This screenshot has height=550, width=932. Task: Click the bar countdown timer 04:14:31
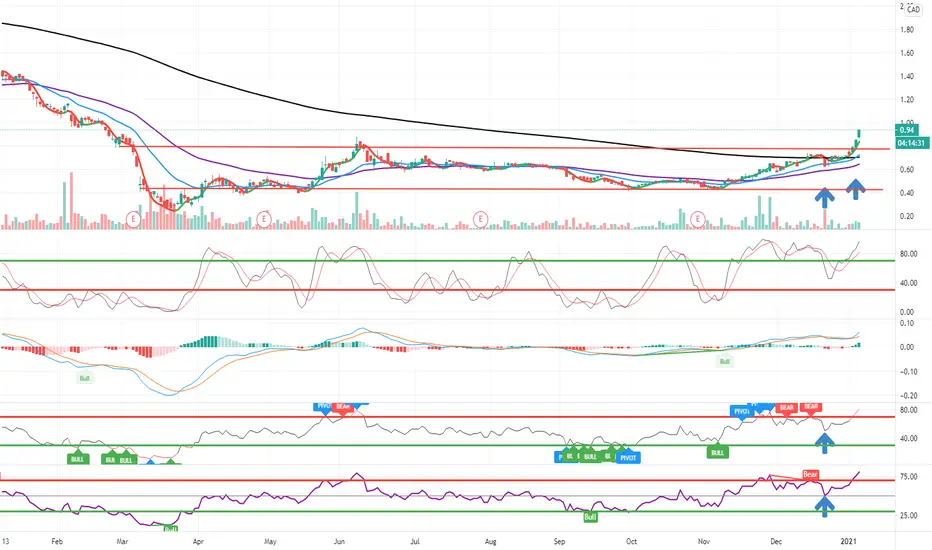(x=910, y=143)
